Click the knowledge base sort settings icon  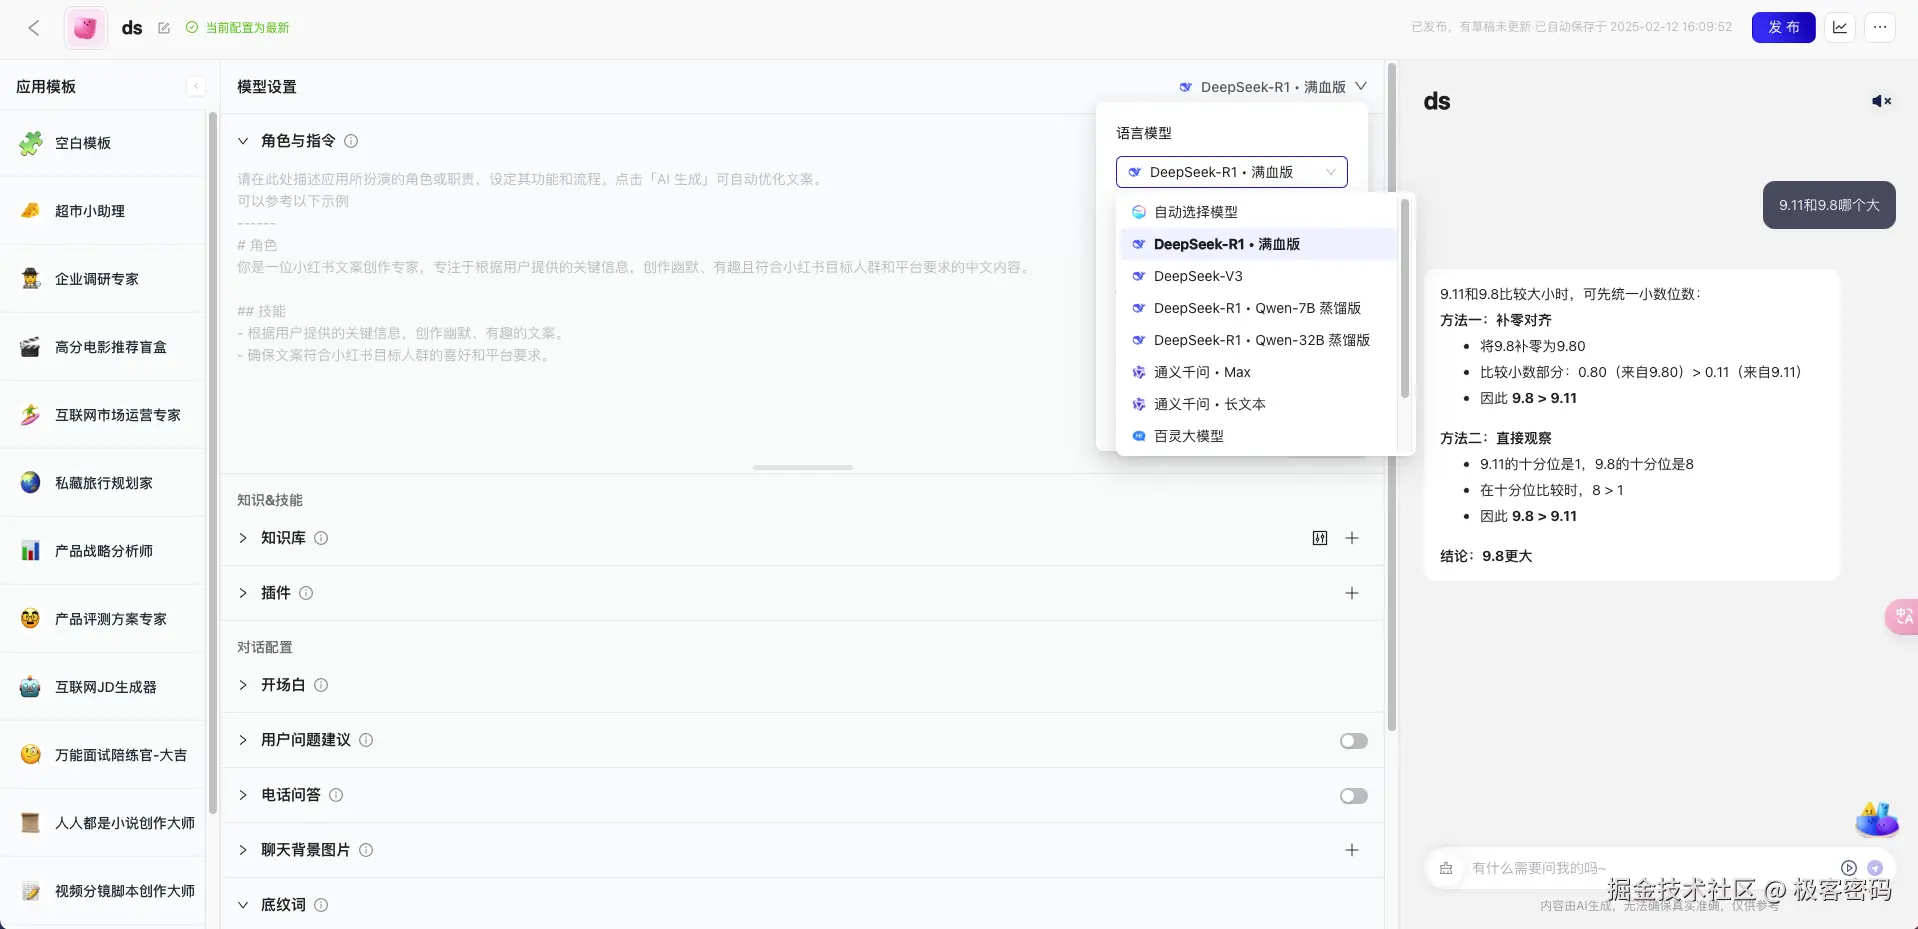tap(1319, 538)
